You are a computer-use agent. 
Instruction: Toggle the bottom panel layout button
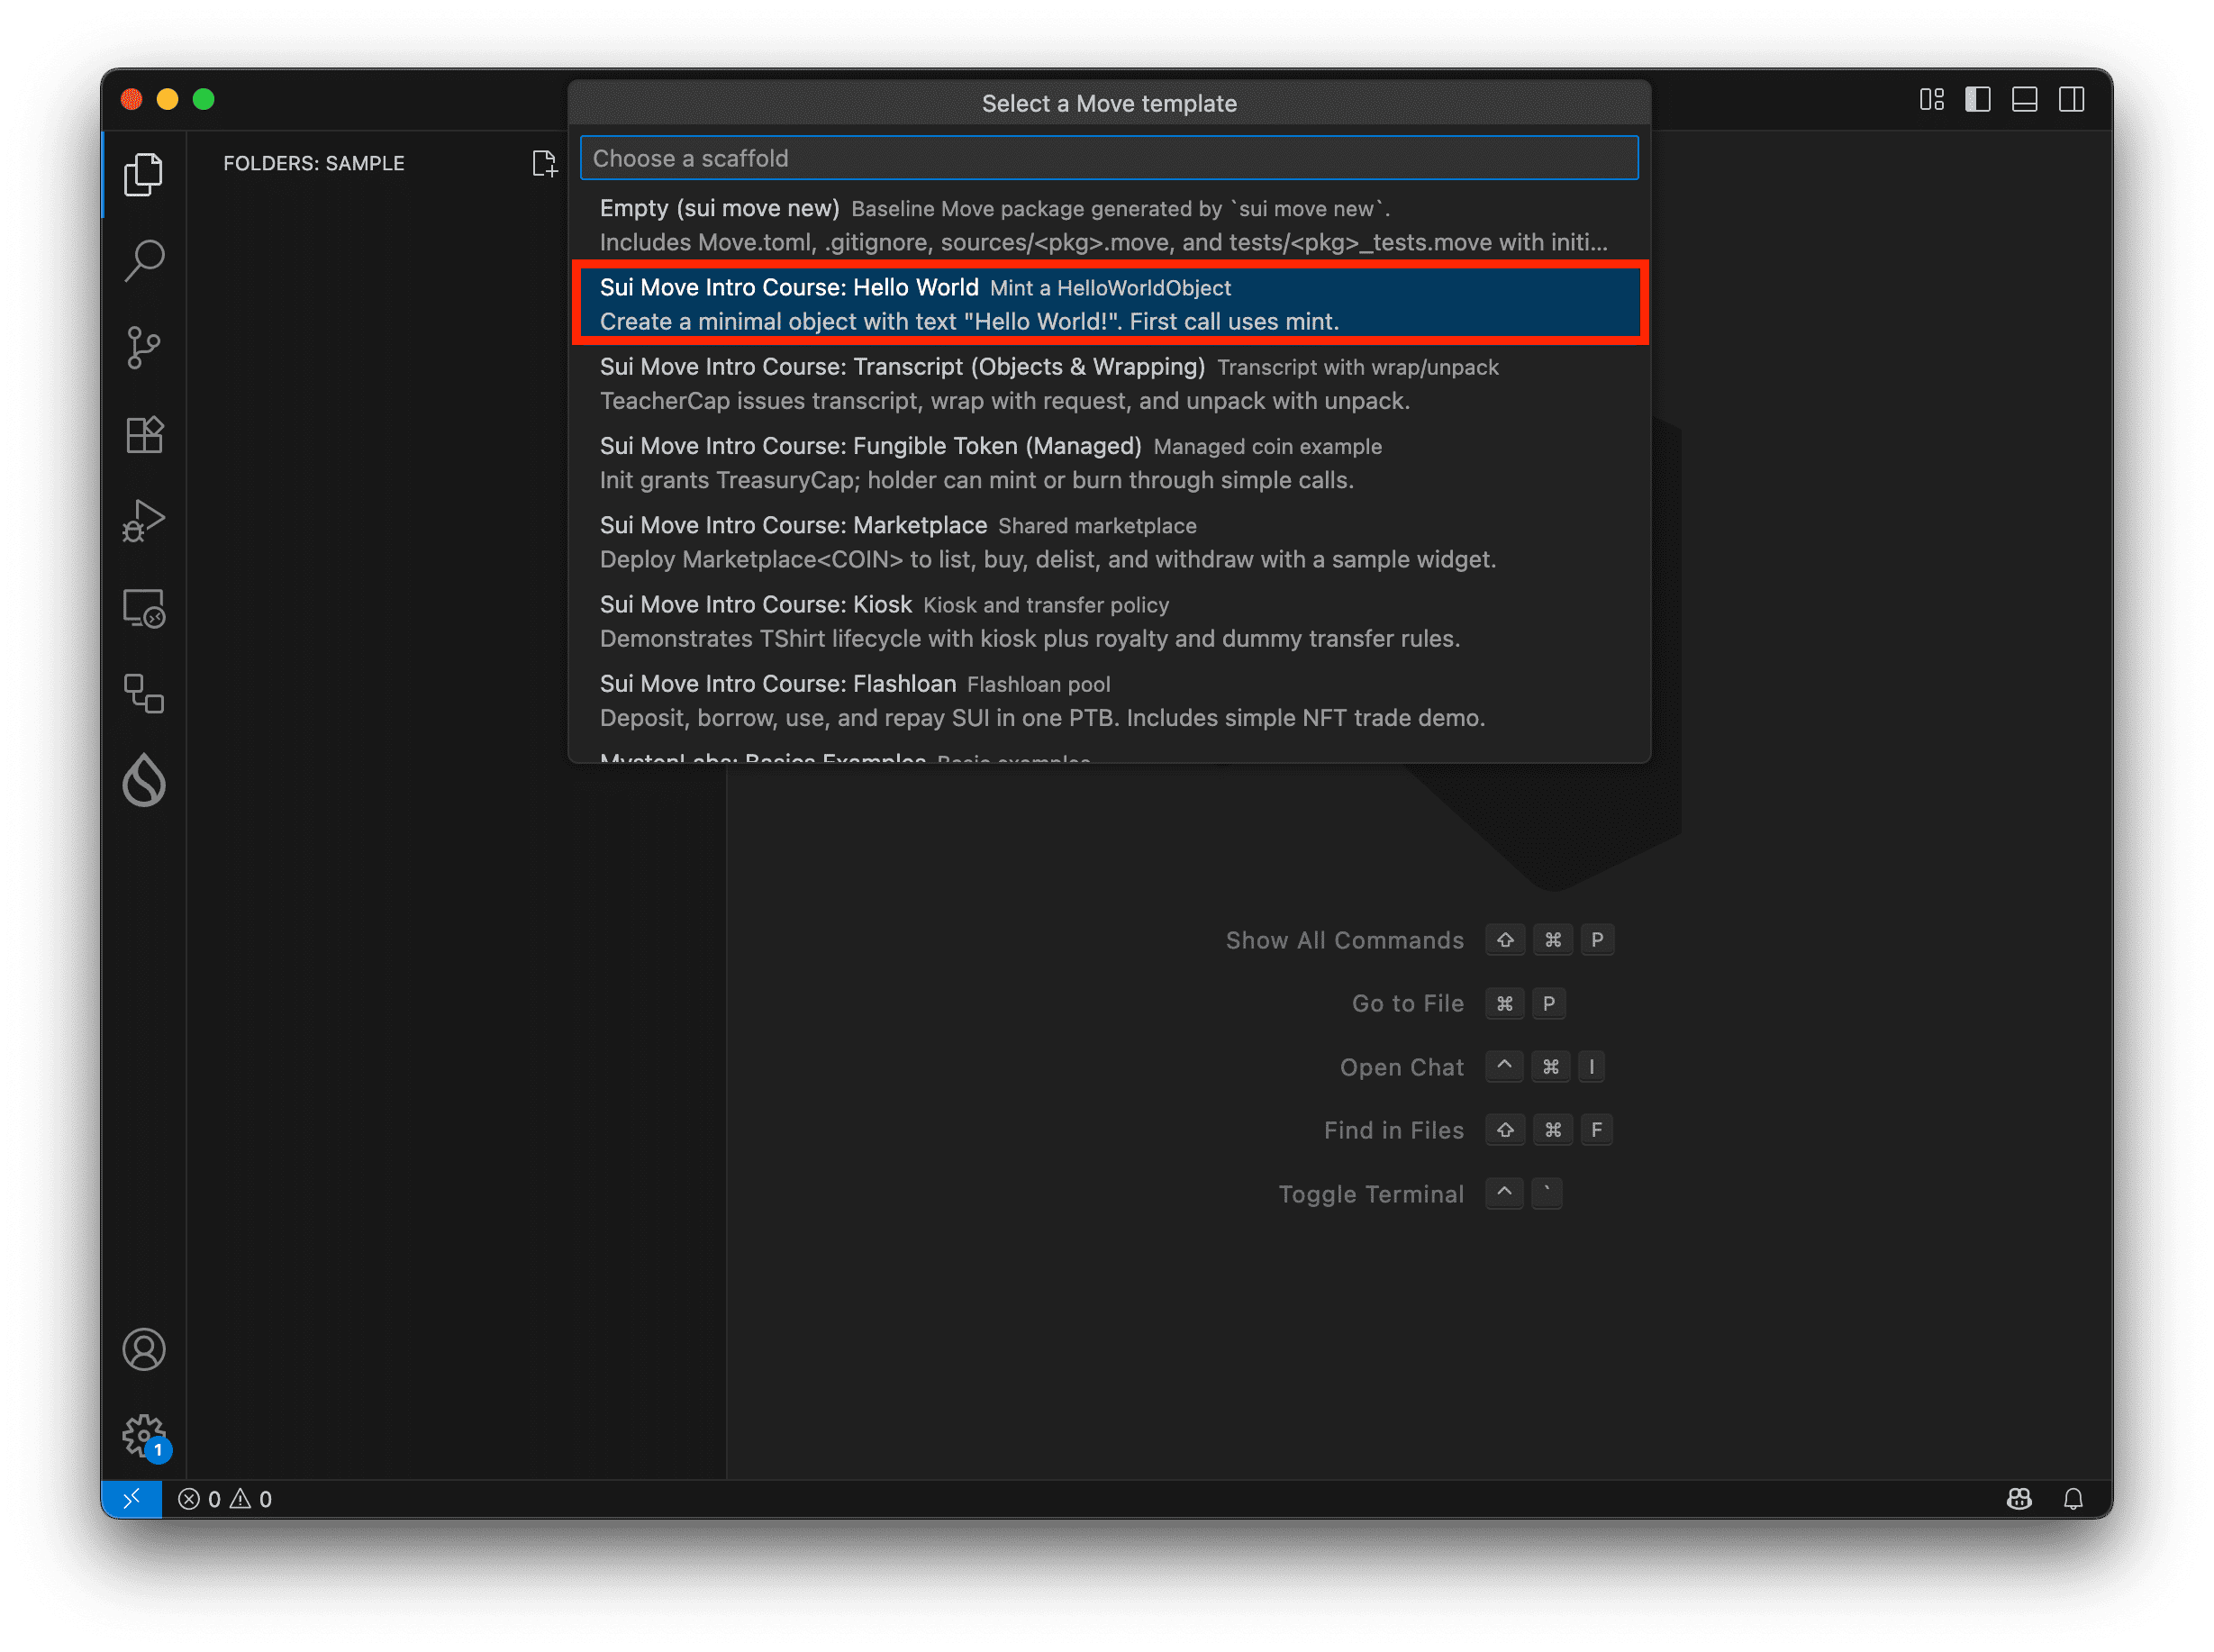coord(2024,100)
